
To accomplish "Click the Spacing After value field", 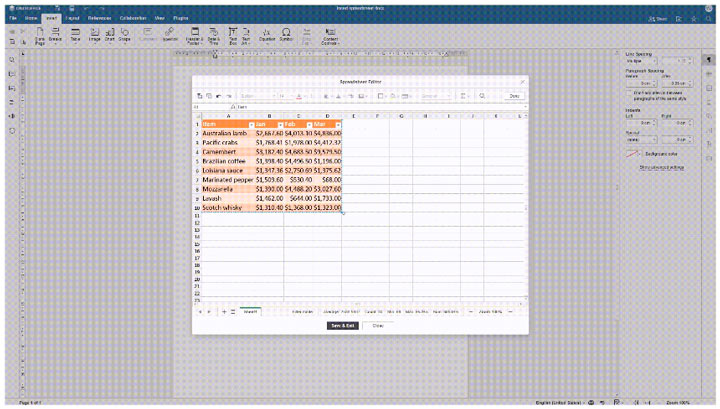I will coord(678,84).
